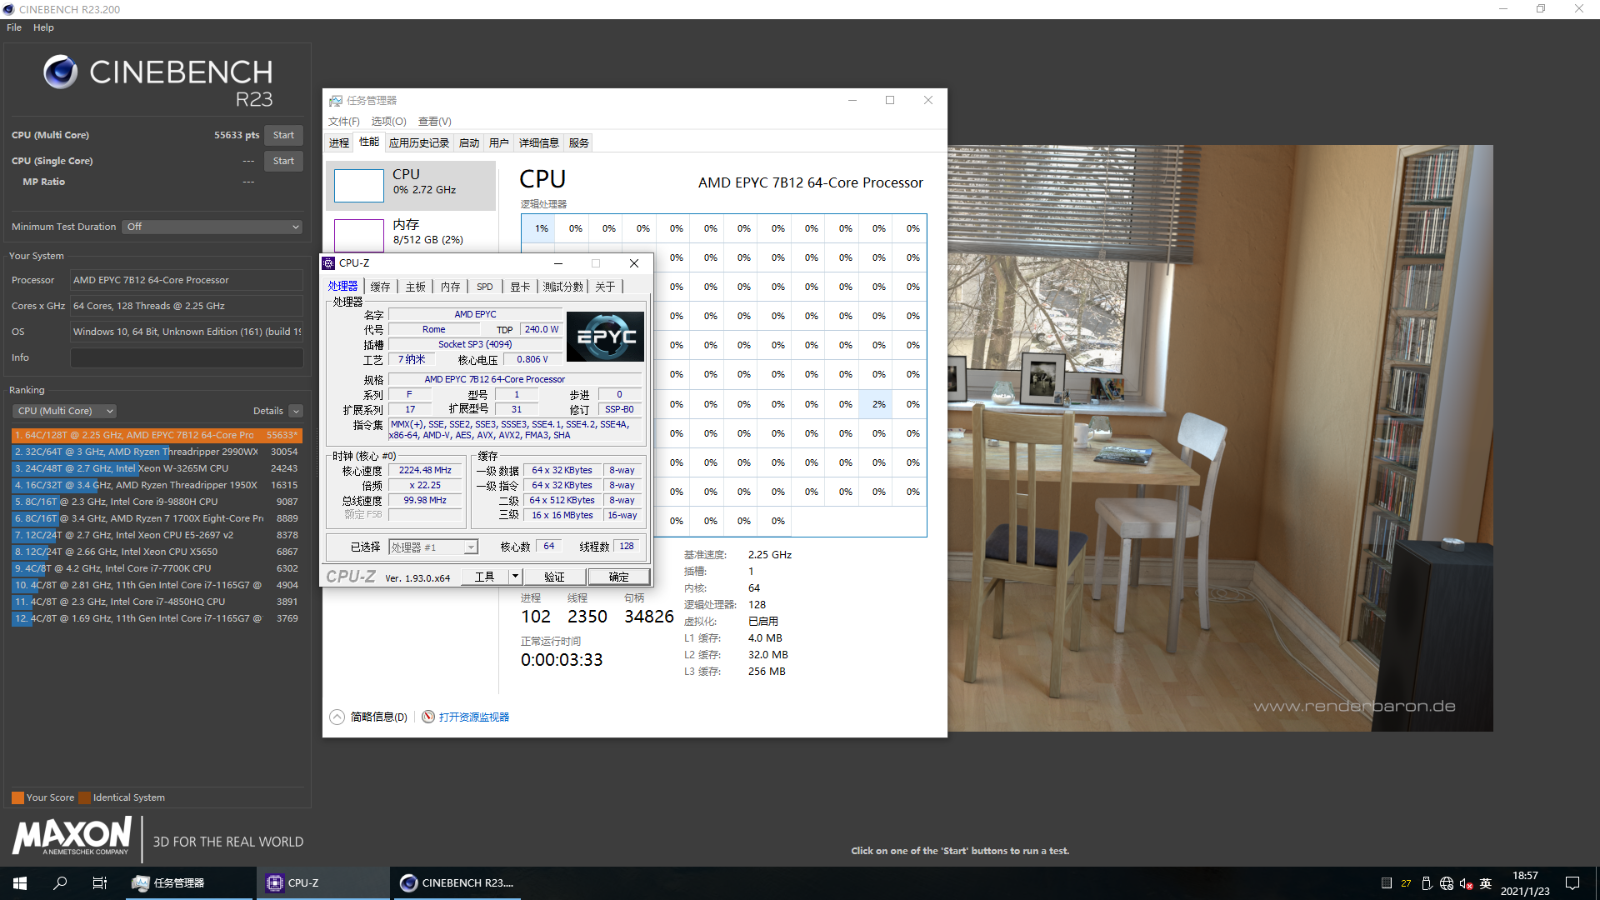The width and height of the screenshot is (1600, 900).
Task: Switch to Task Manager 进程 tab
Action: pyautogui.click(x=339, y=143)
